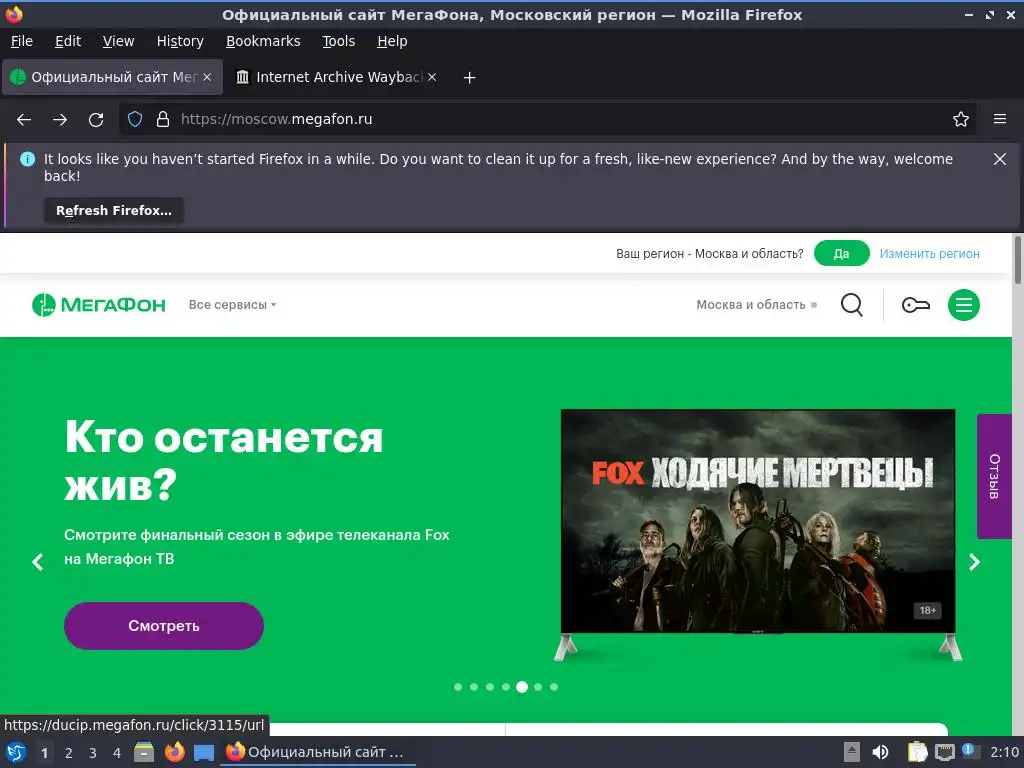Screen dimensions: 1024x768
Task: Open the clipboard manager tray icon
Action: click(x=918, y=752)
